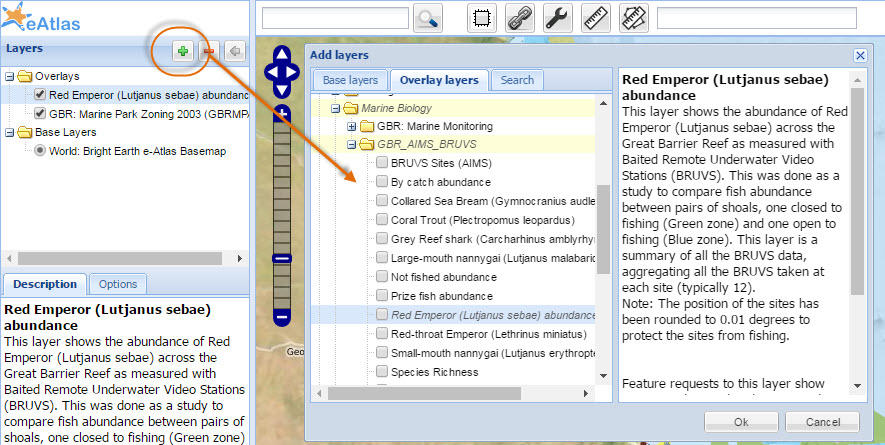Image resolution: width=885 pixels, height=445 pixels.
Task: Click Ok in Add layers dialog
Action: [741, 422]
